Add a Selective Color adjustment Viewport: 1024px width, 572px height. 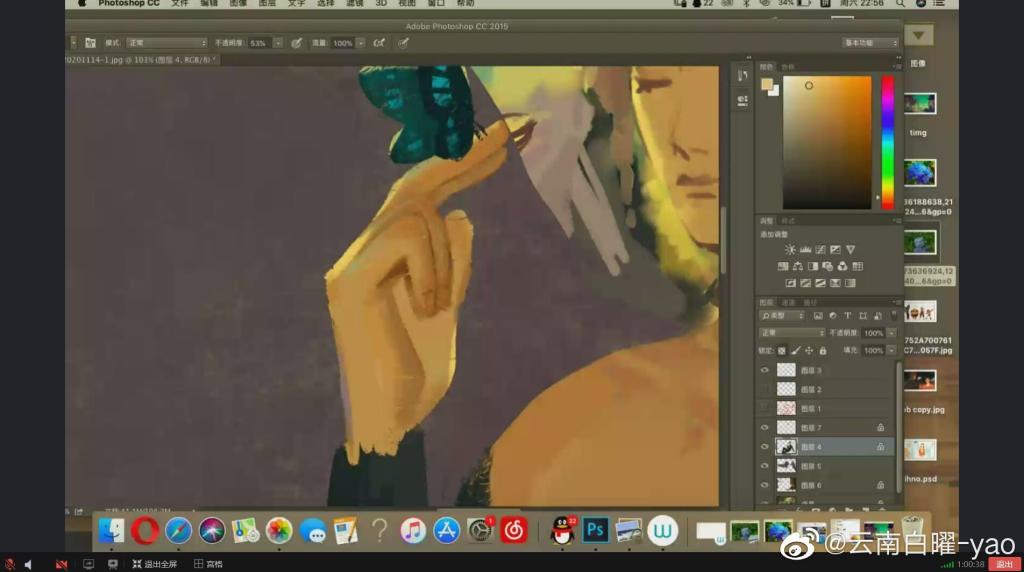(835, 283)
